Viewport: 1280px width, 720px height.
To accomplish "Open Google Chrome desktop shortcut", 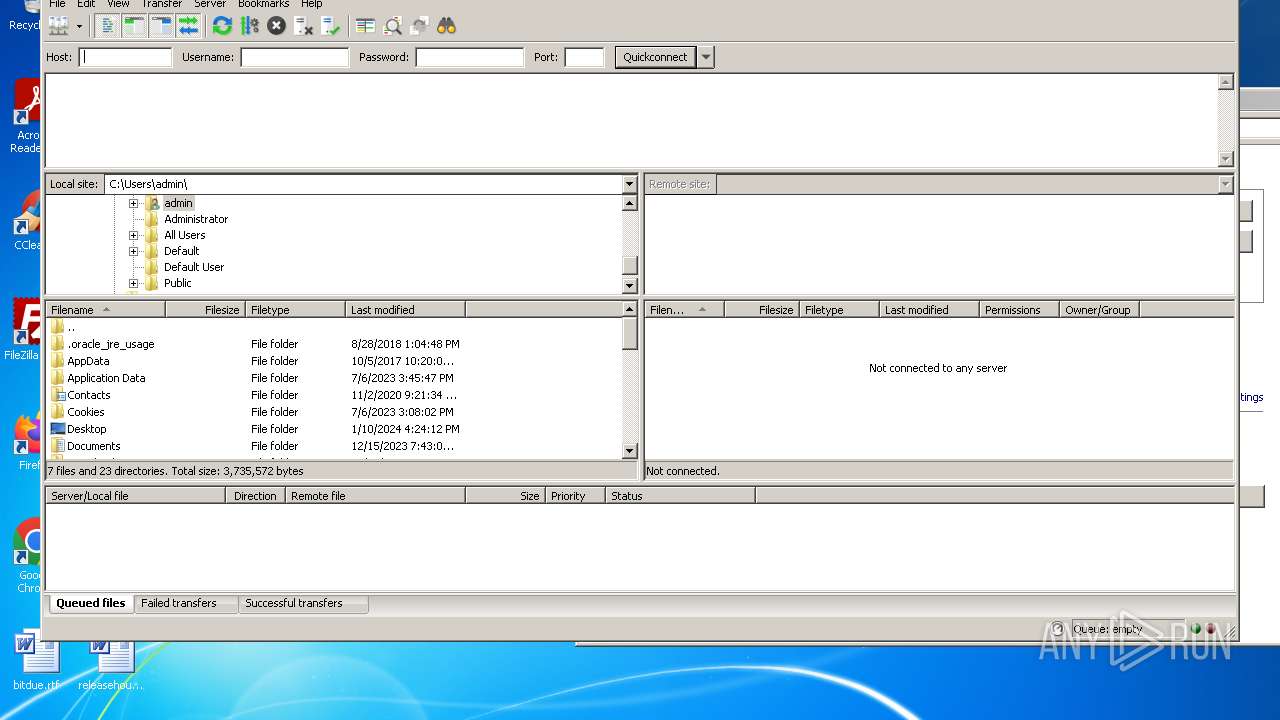I will 28,556.
